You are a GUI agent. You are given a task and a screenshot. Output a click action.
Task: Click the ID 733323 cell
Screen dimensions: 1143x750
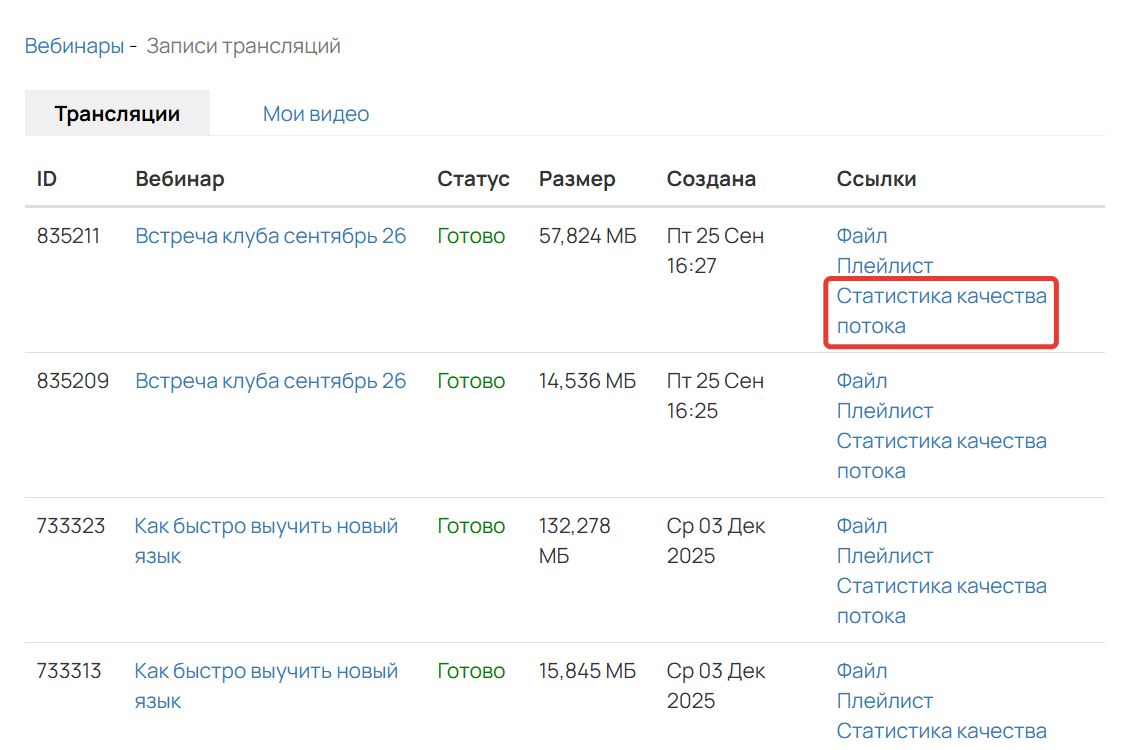(x=71, y=526)
